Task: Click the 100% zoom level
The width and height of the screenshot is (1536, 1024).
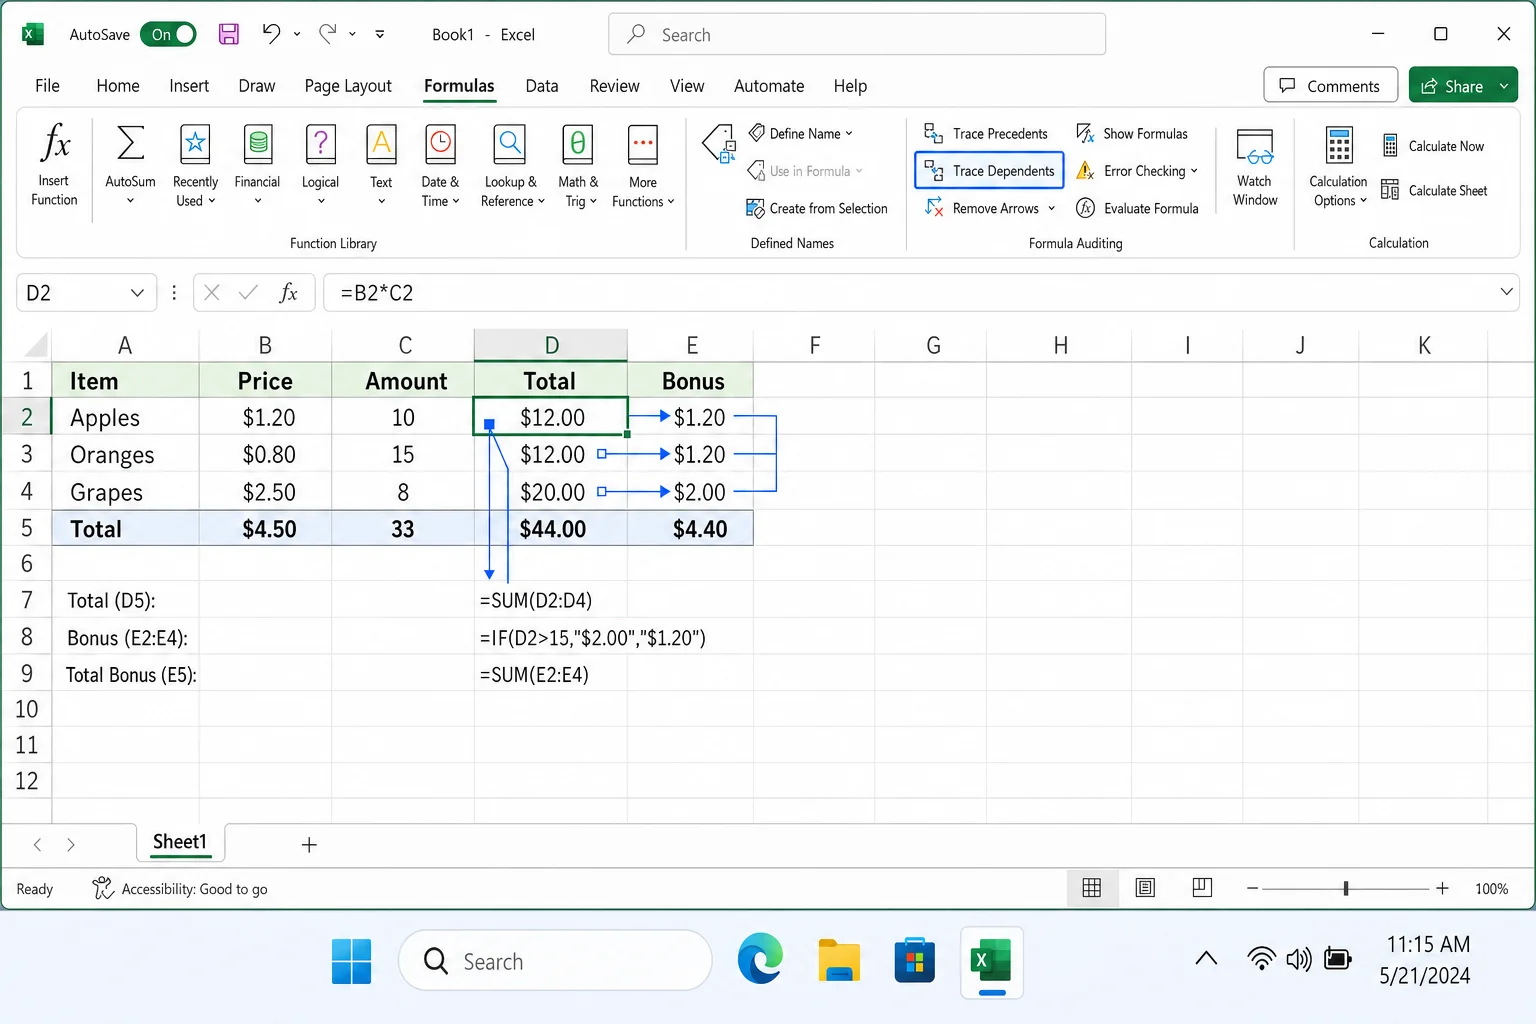Action: pos(1491,889)
